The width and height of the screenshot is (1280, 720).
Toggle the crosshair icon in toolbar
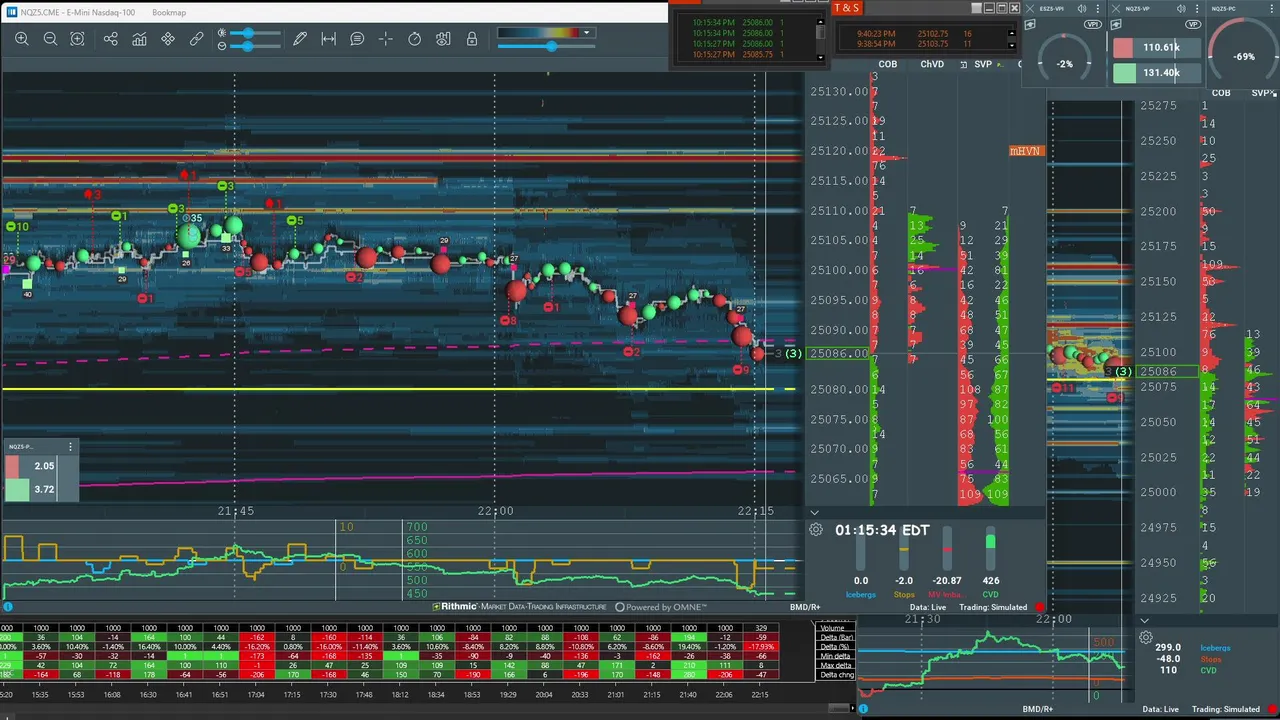click(x=386, y=39)
